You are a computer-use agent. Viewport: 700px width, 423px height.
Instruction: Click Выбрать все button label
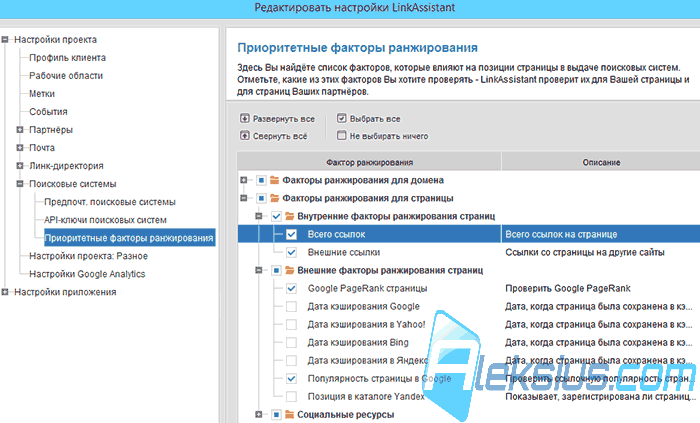[x=375, y=119]
